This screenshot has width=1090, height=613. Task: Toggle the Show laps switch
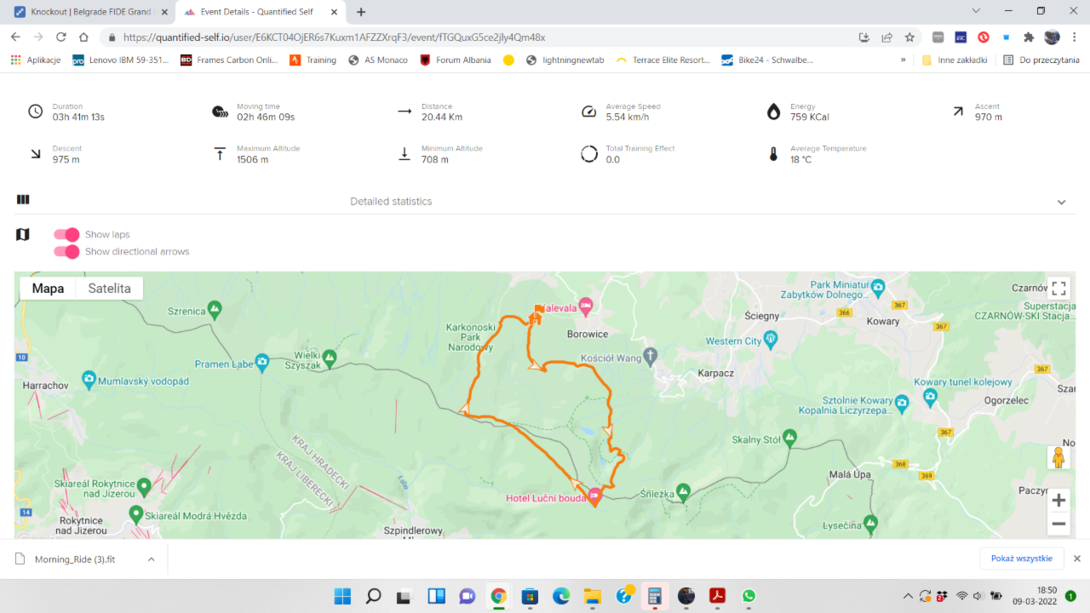click(x=67, y=234)
